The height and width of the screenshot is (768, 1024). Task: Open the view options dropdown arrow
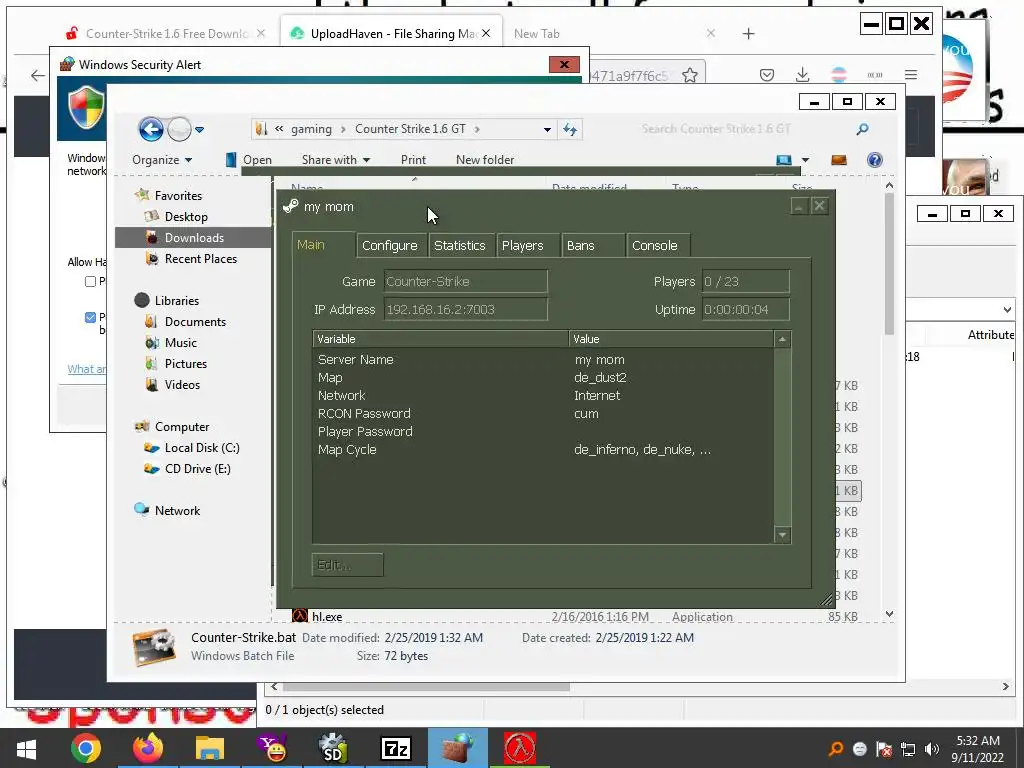(x=805, y=160)
